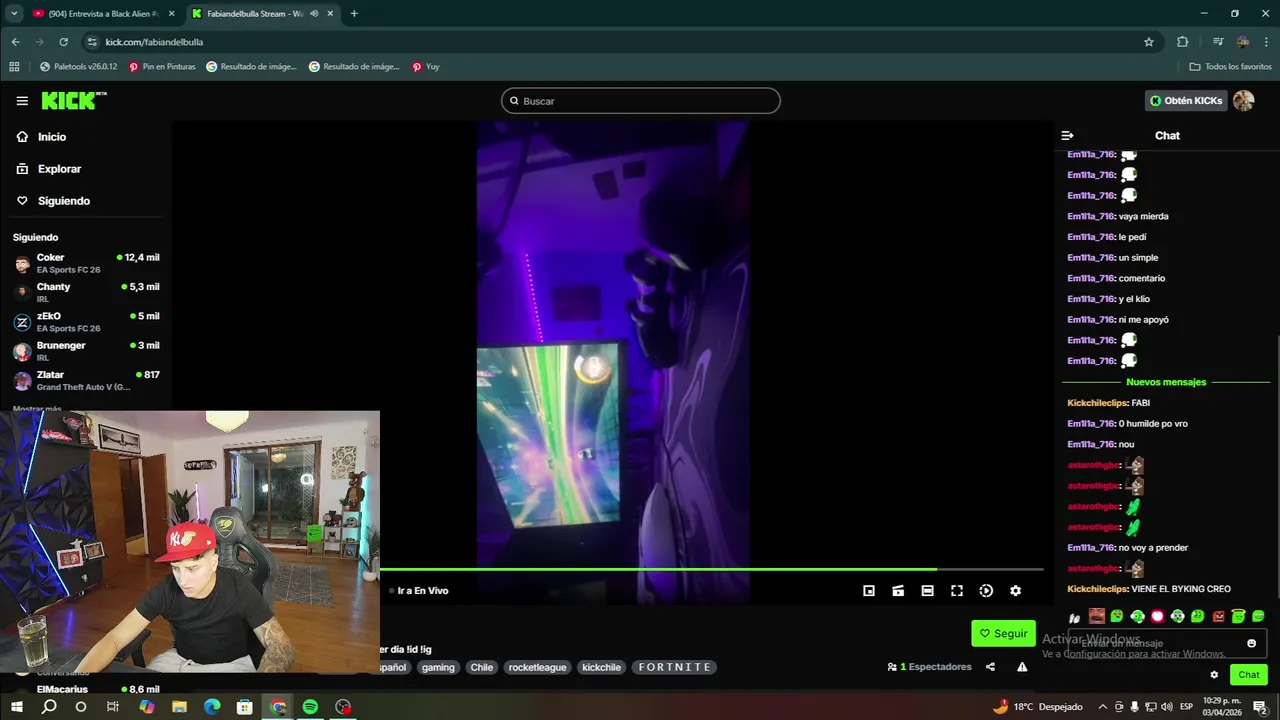Image resolution: width=1280 pixels, height=720 pixels.
Task: Open Chrome extensions puzzle icon
Action: (1183, 42)
